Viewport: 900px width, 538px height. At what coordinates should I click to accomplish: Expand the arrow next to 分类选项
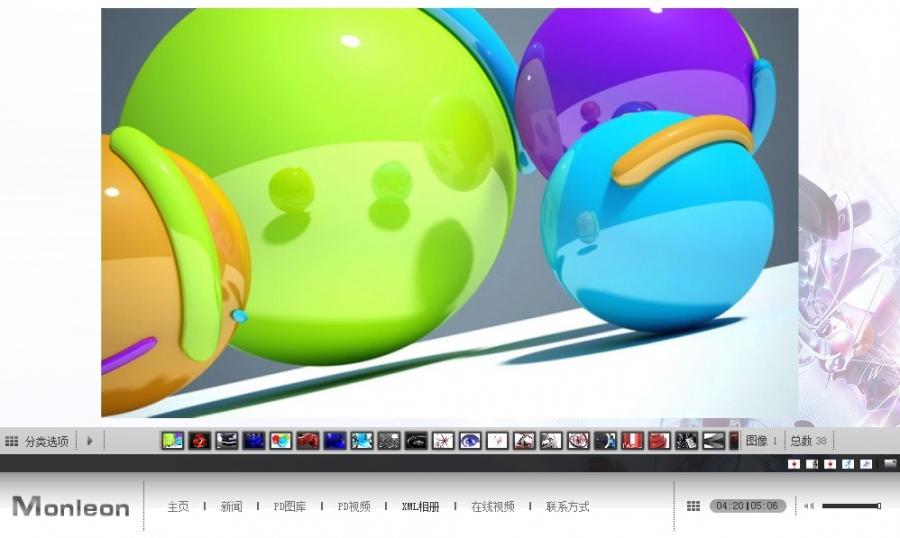tap(90, 441)
